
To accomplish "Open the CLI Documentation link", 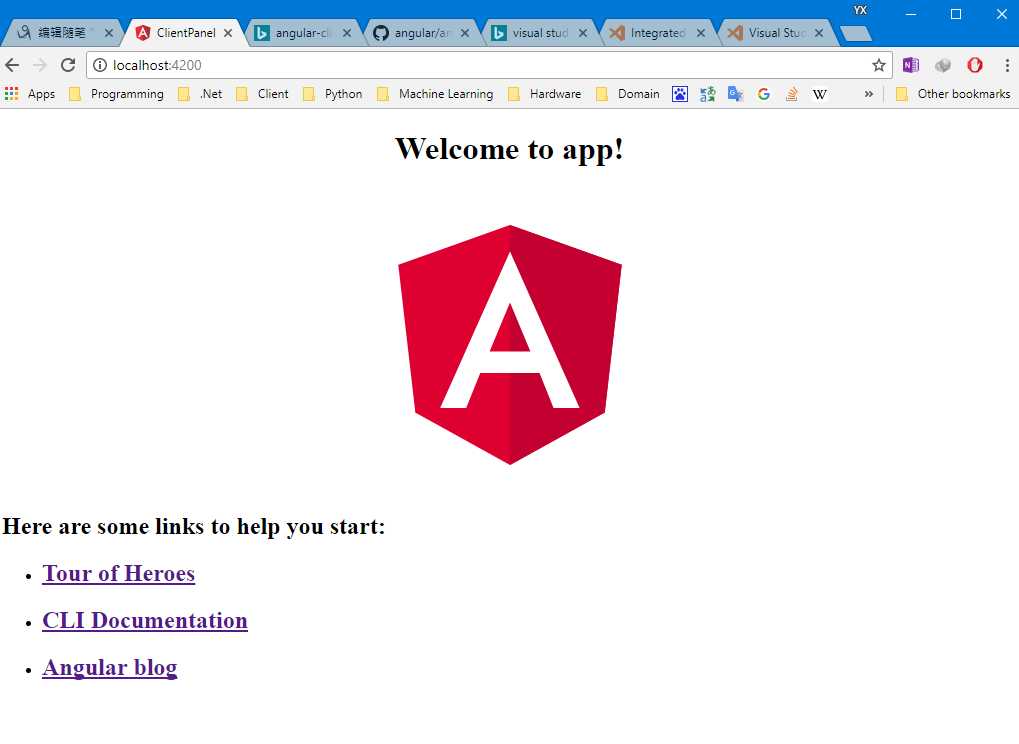I will click(x=145, y=621).
